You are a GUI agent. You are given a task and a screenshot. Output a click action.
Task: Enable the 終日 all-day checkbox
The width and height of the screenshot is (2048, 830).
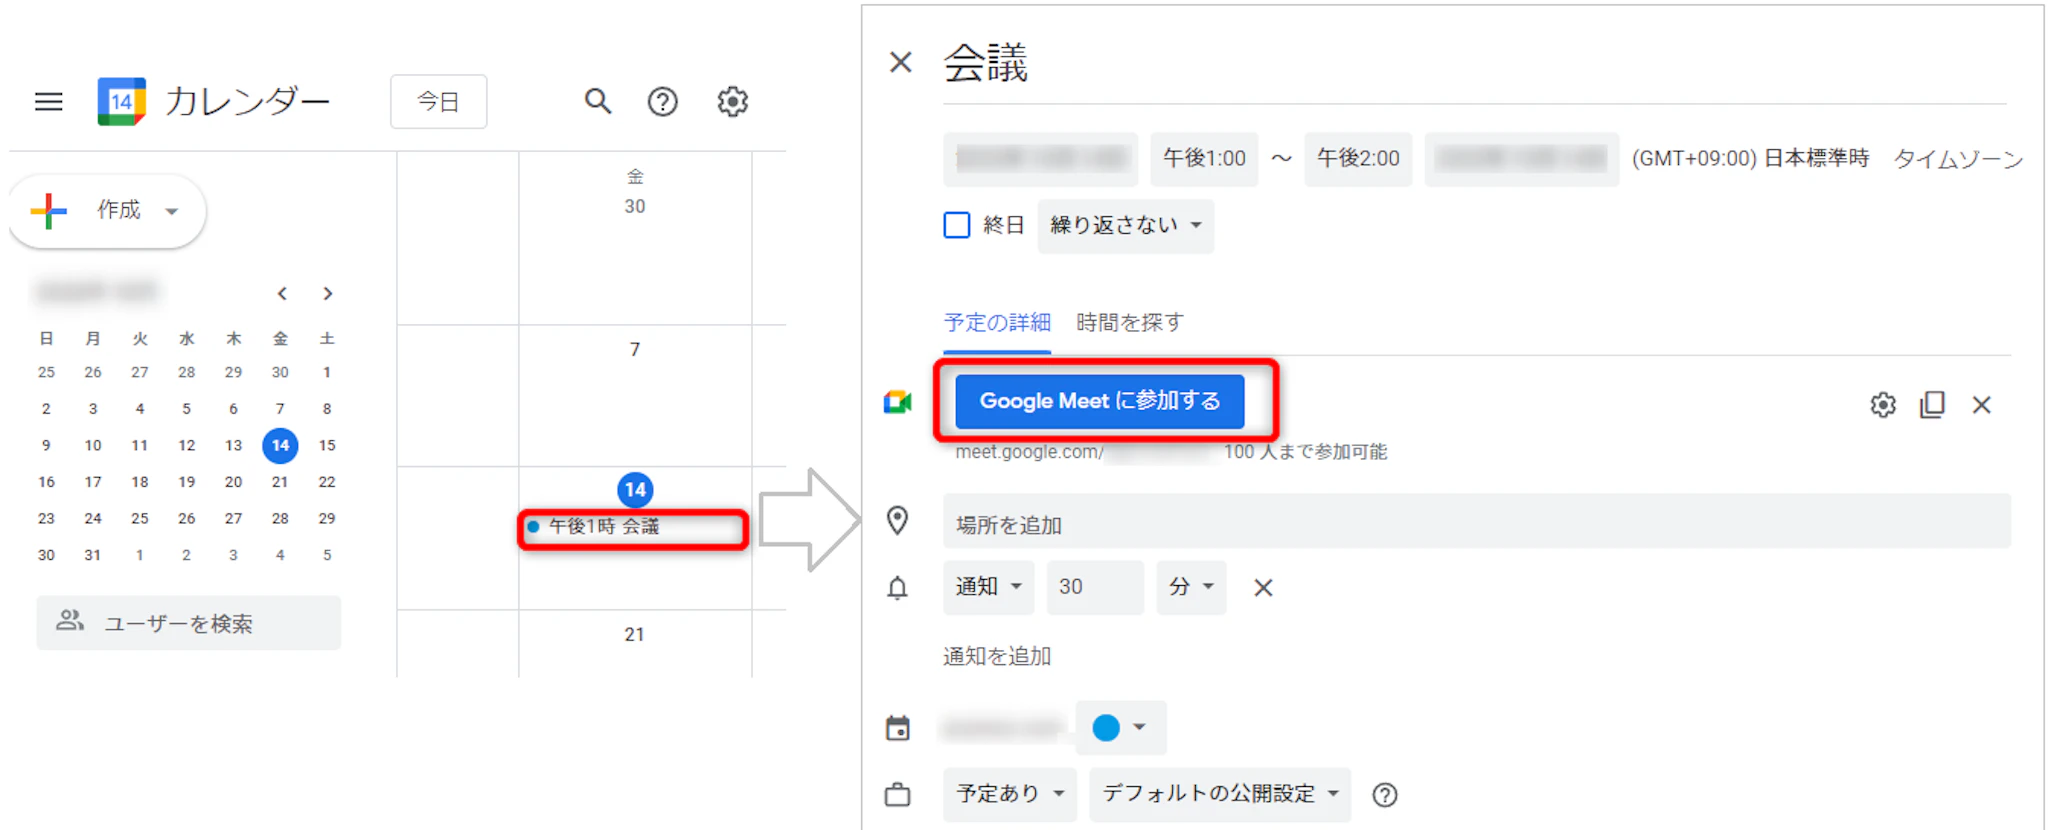[x=957, y=225]
